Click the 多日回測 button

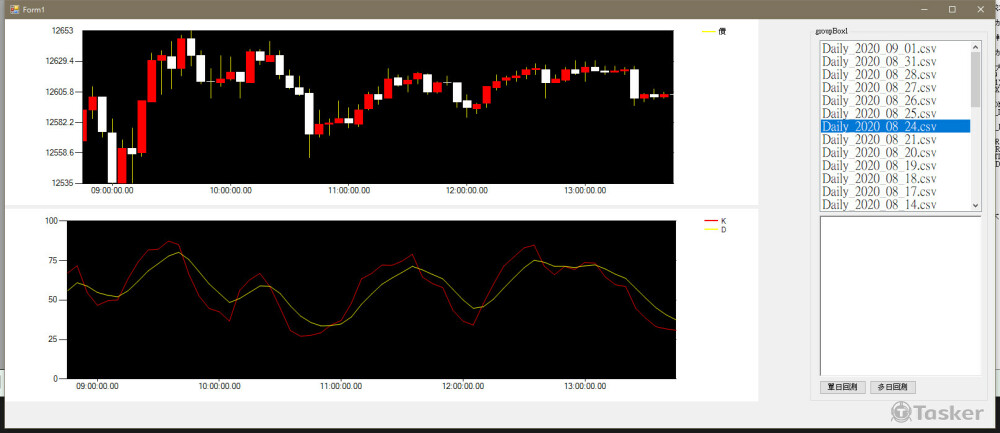[894, 387]
